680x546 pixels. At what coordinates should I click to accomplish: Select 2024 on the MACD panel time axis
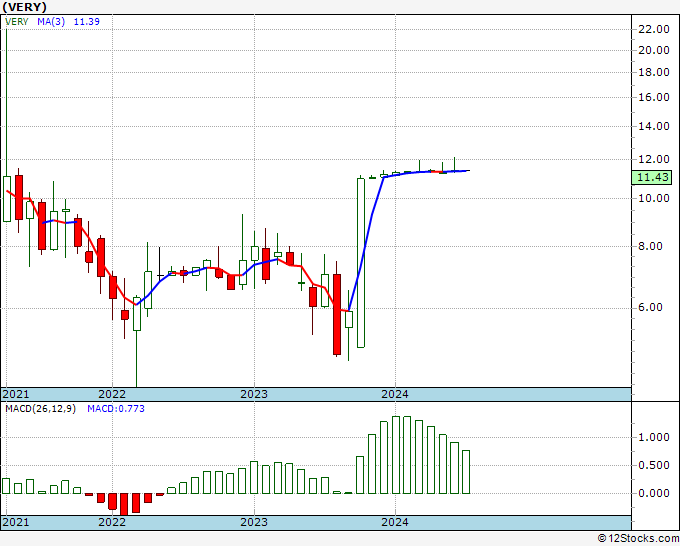click(x=395, y=522)
